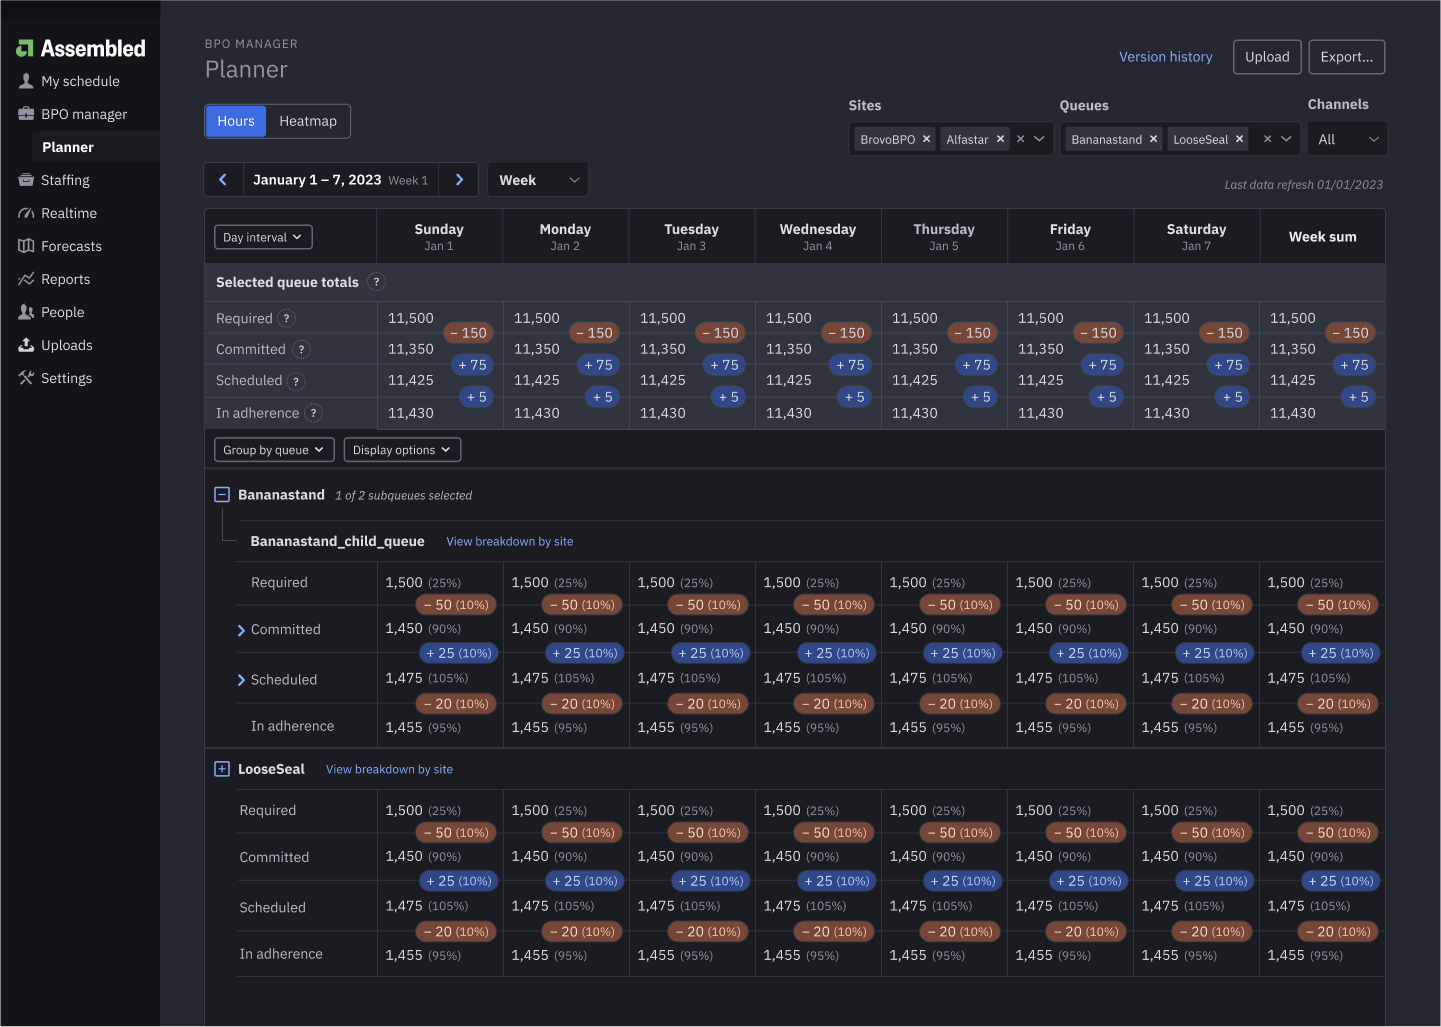Open the Reports section
Image resolution: width=1441 pixels, height=1027 pixels.
[x=65, y=279]
